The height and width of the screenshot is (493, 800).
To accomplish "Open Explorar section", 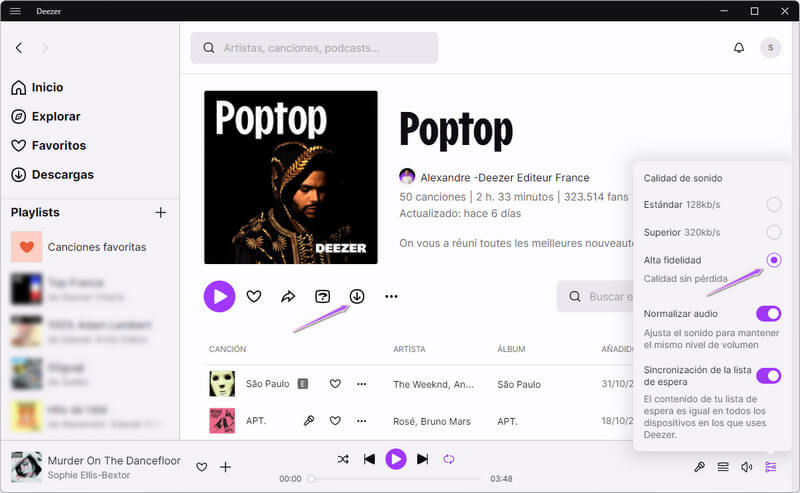I will point(46,116).
